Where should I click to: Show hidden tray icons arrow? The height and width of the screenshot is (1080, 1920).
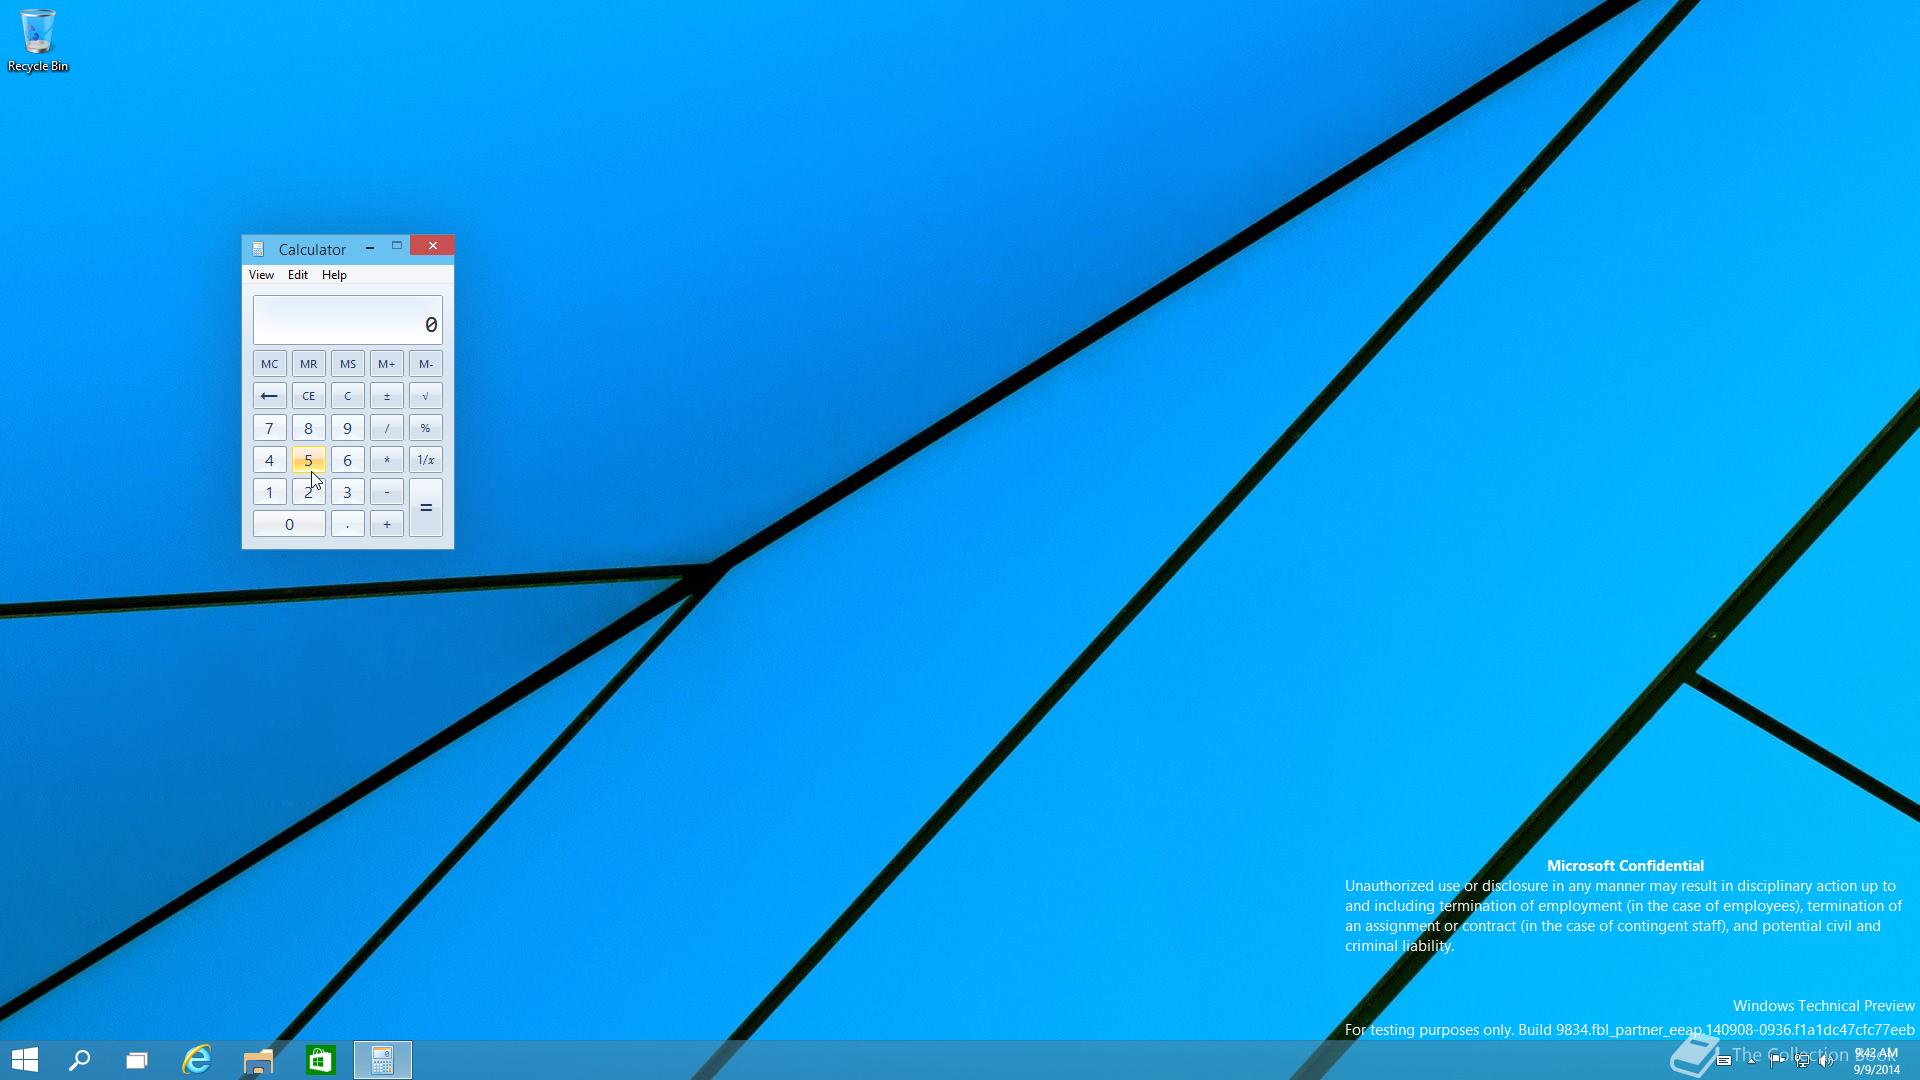coord(1752,1061)
